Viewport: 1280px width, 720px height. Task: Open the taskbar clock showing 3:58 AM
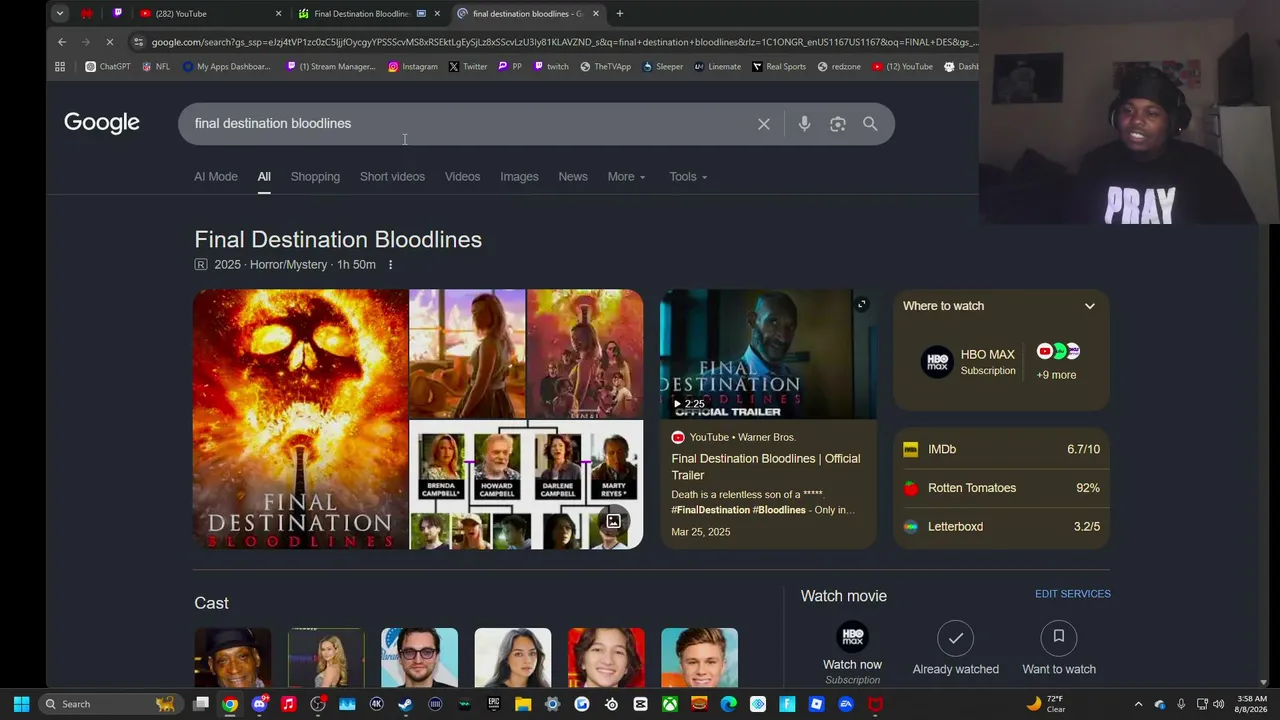(1252, 704)
